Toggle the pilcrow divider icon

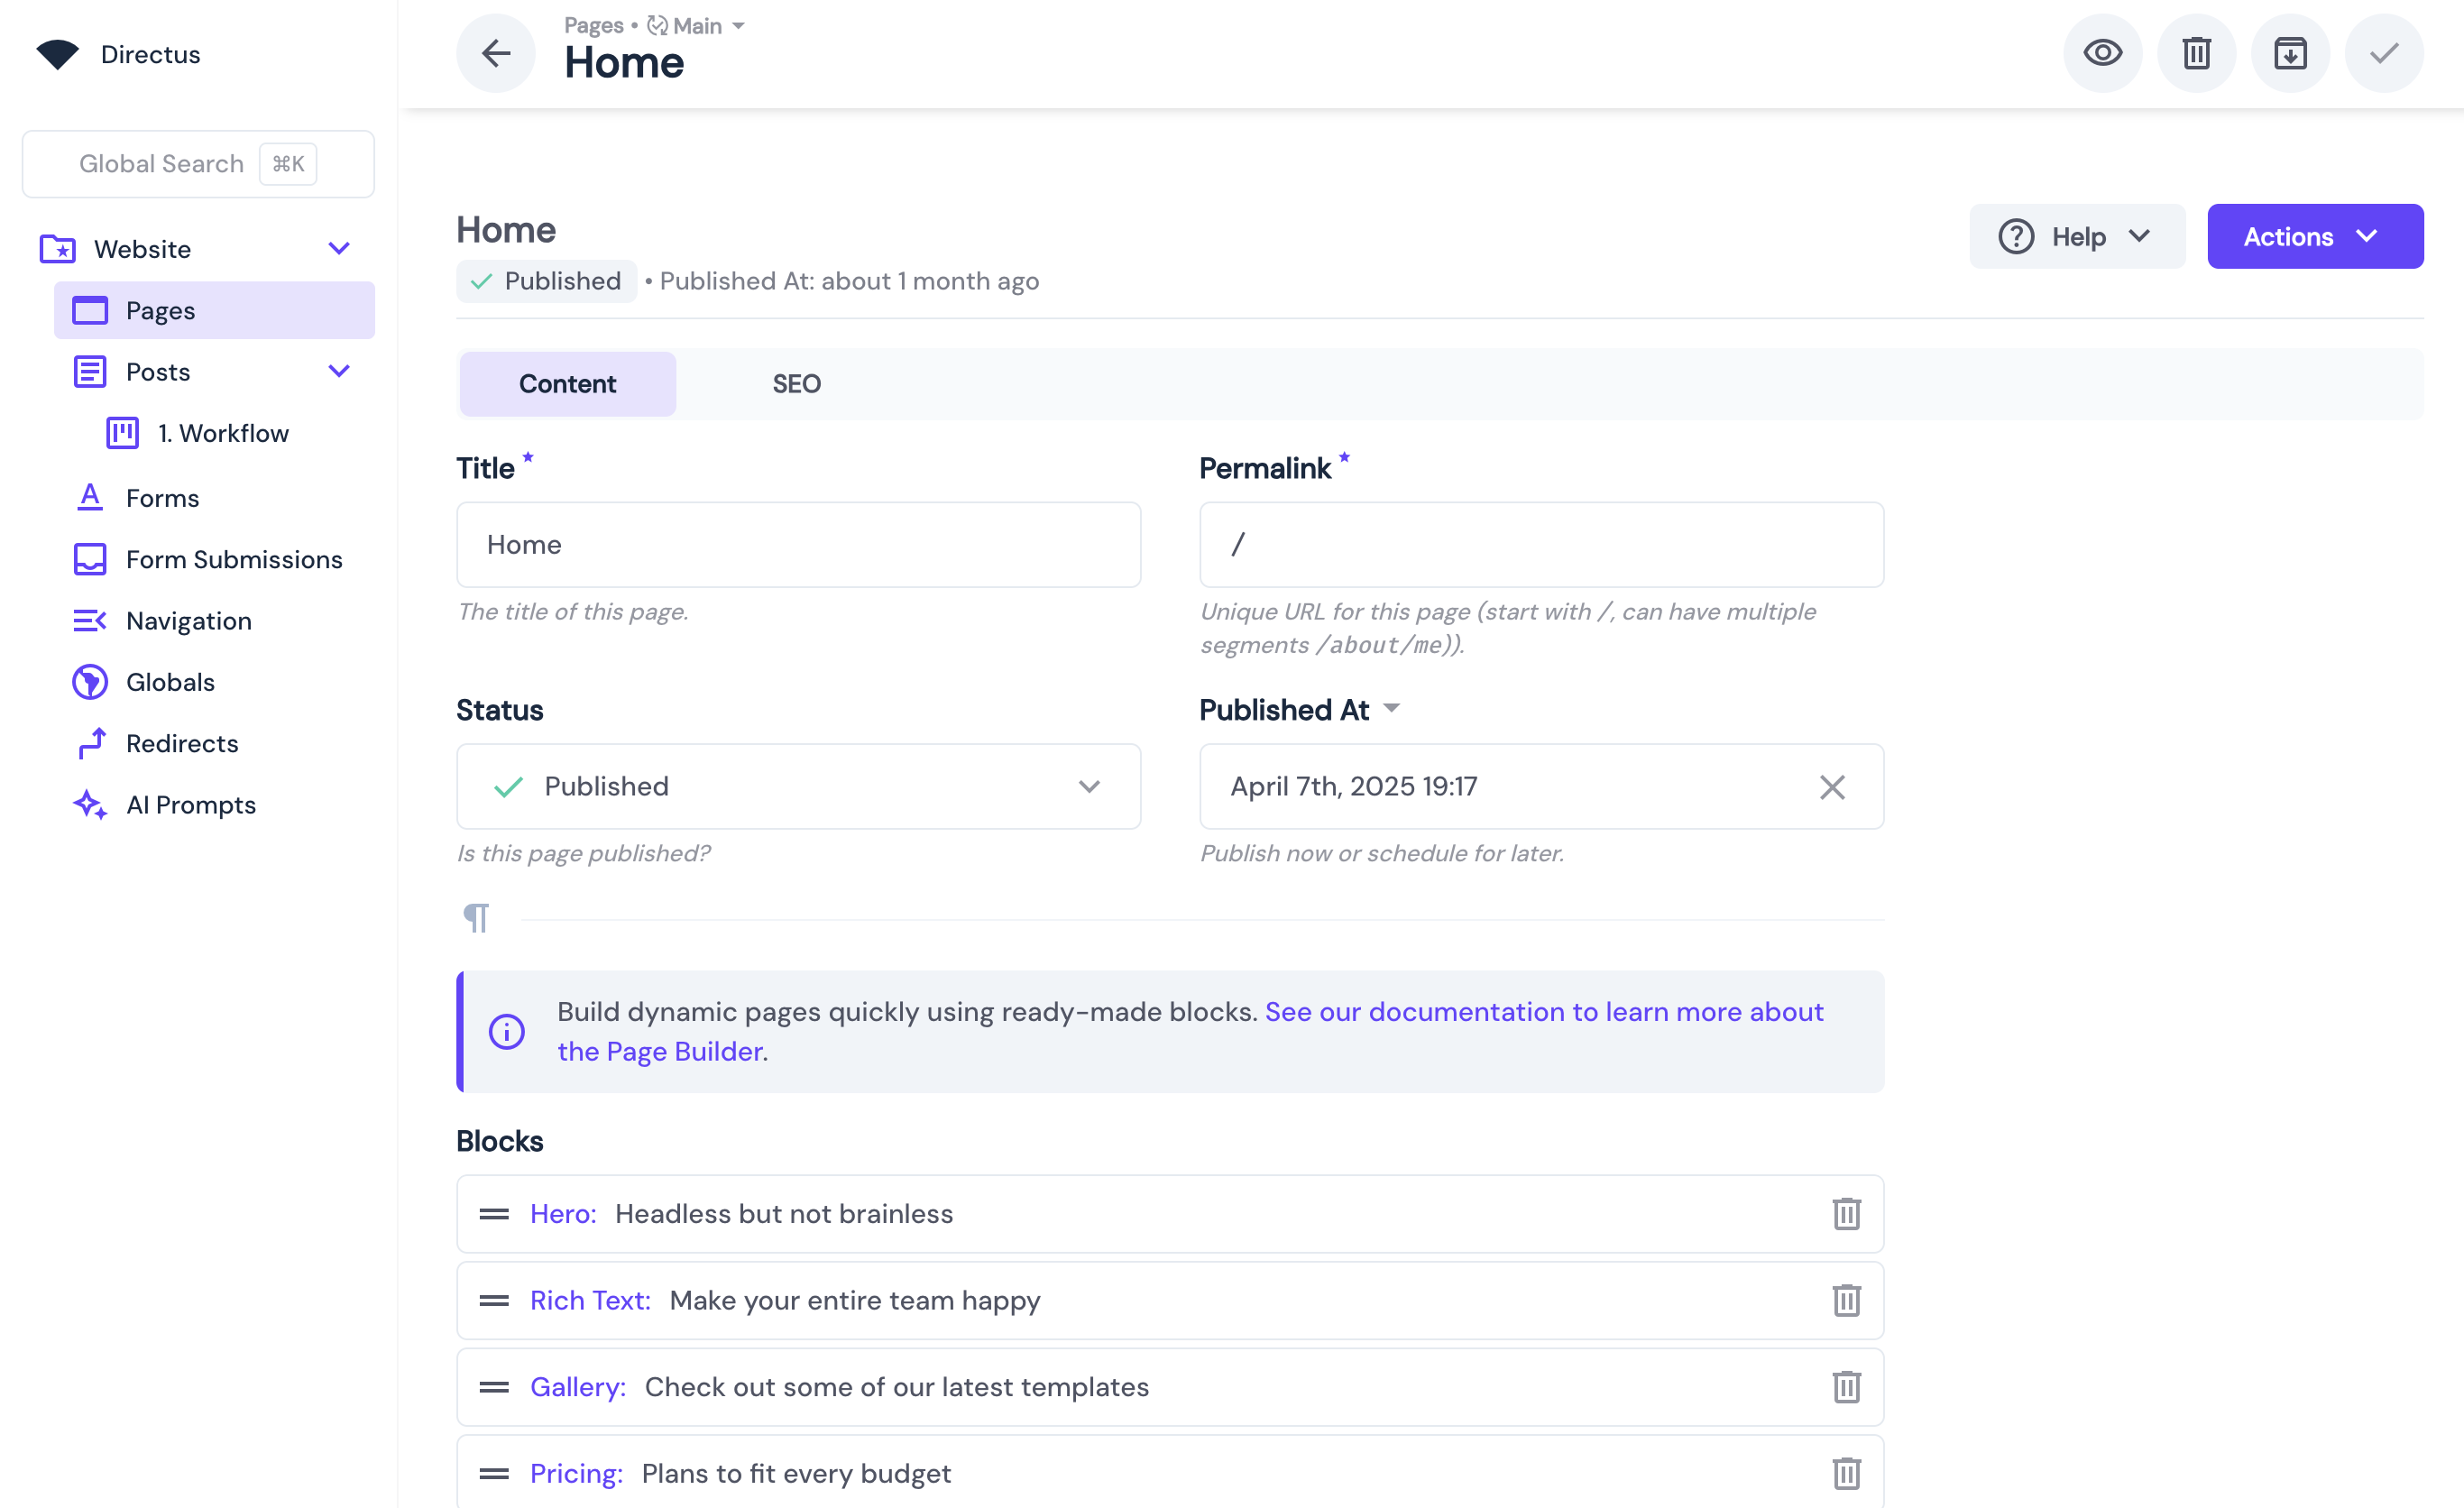click(x=477, y=917)
